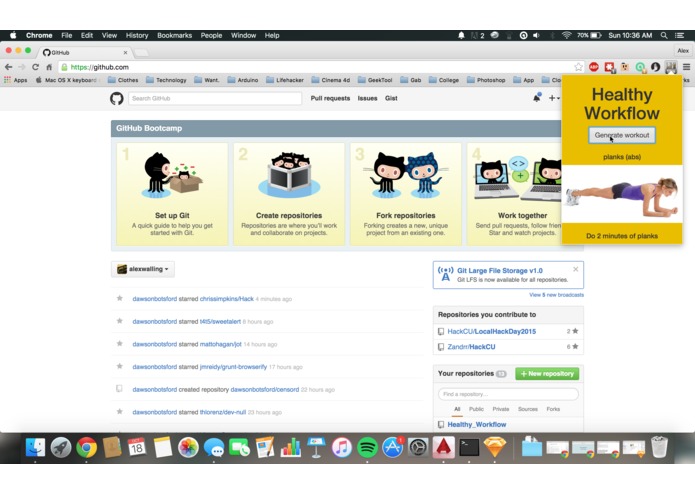Open the Cinema 4d bookmarks folder
Viewport: 695px width, 494px height.
tap(331, 80)
